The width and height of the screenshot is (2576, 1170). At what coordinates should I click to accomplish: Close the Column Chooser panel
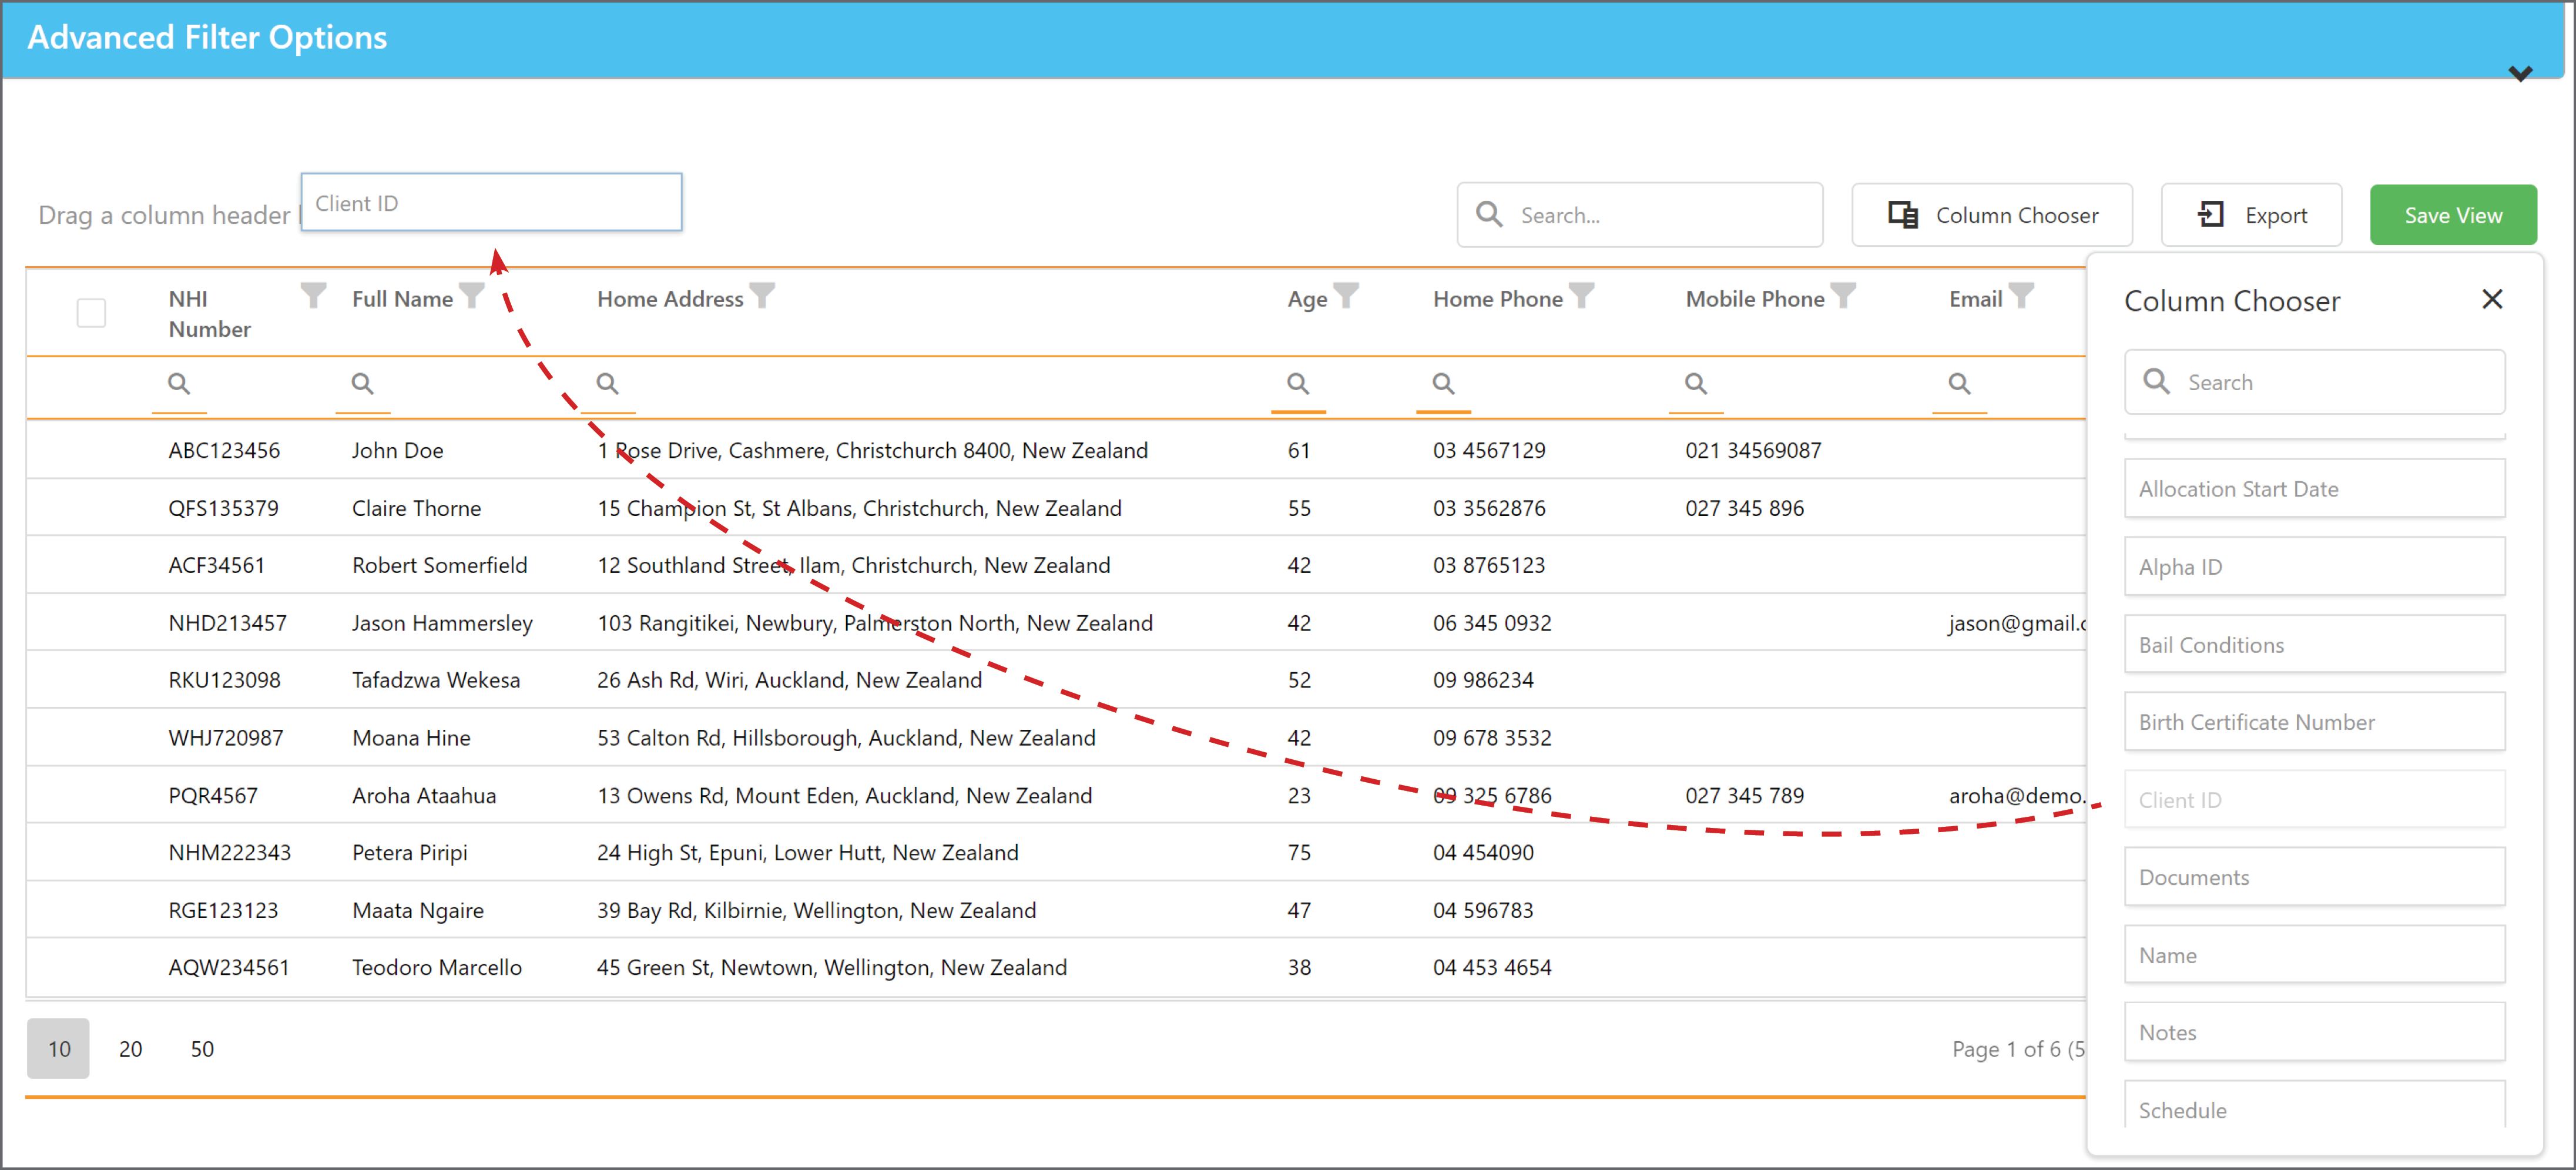pos(2492,299)
